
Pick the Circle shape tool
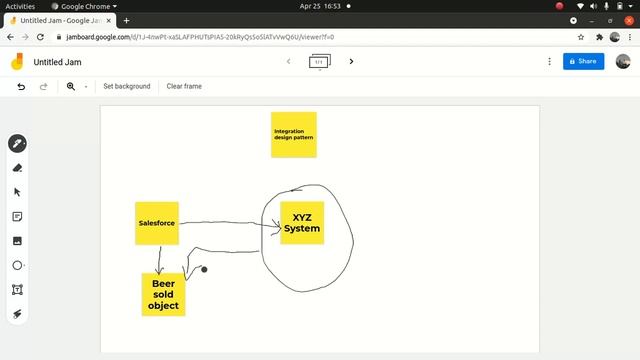pos(17,265)
